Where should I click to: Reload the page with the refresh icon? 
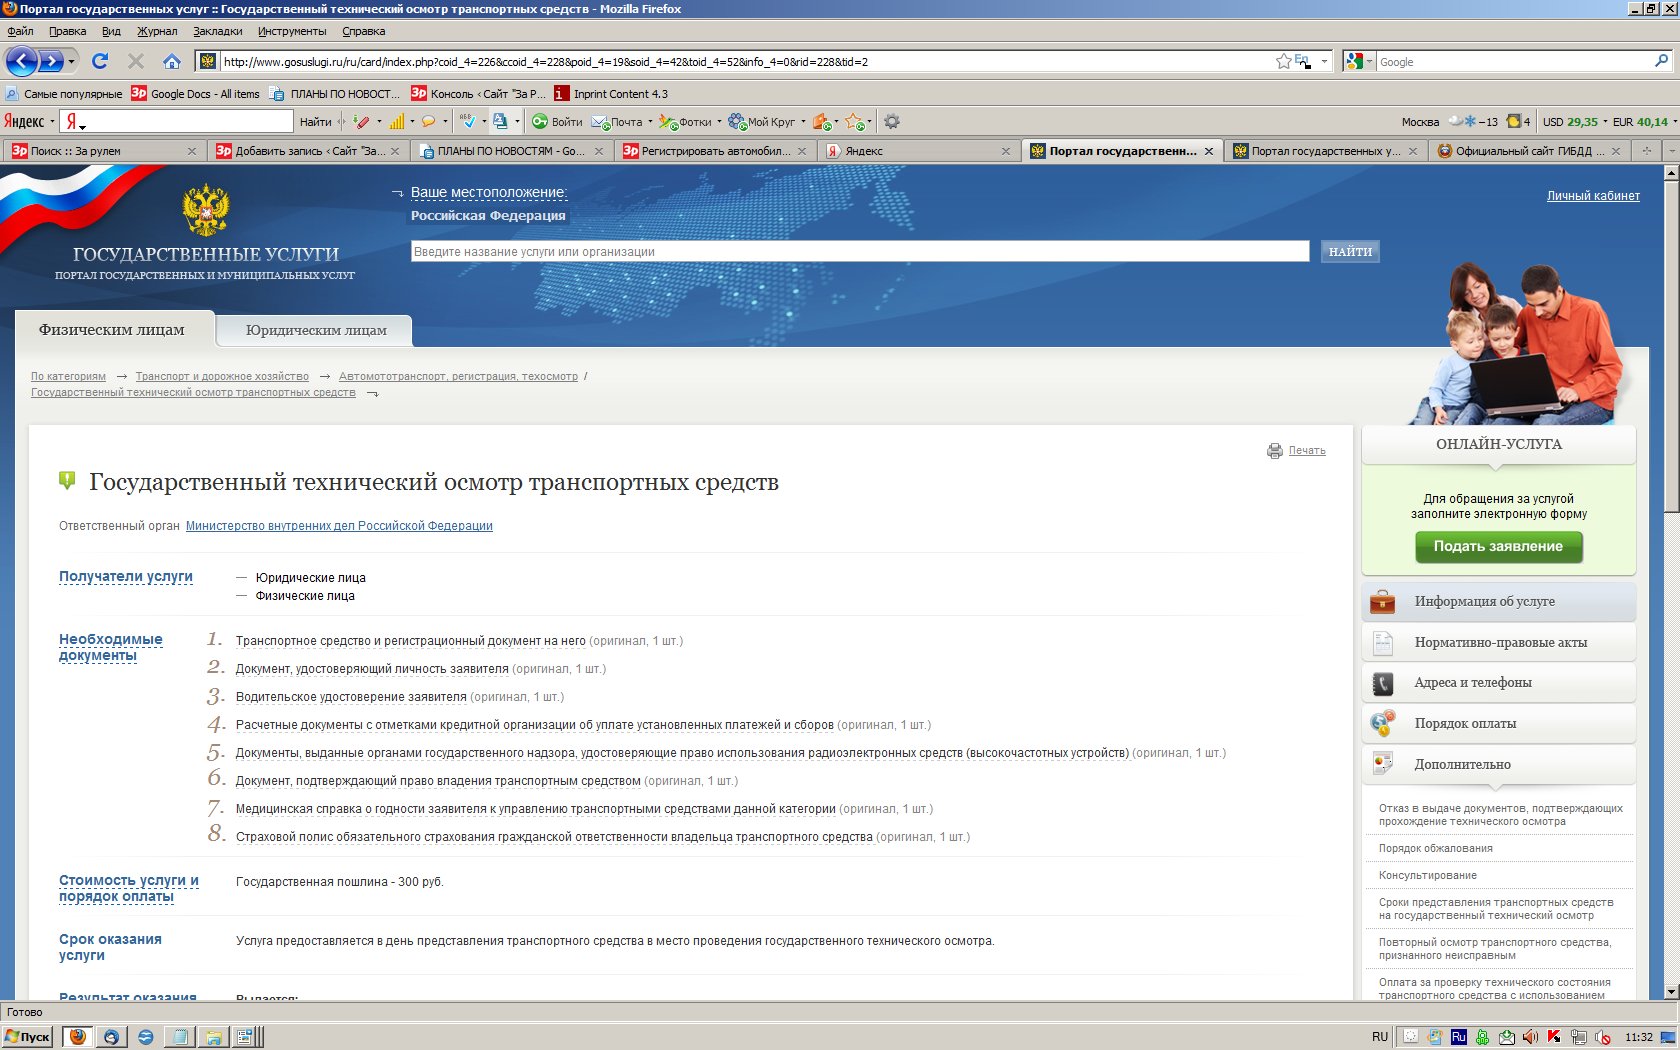pos(100,61)
